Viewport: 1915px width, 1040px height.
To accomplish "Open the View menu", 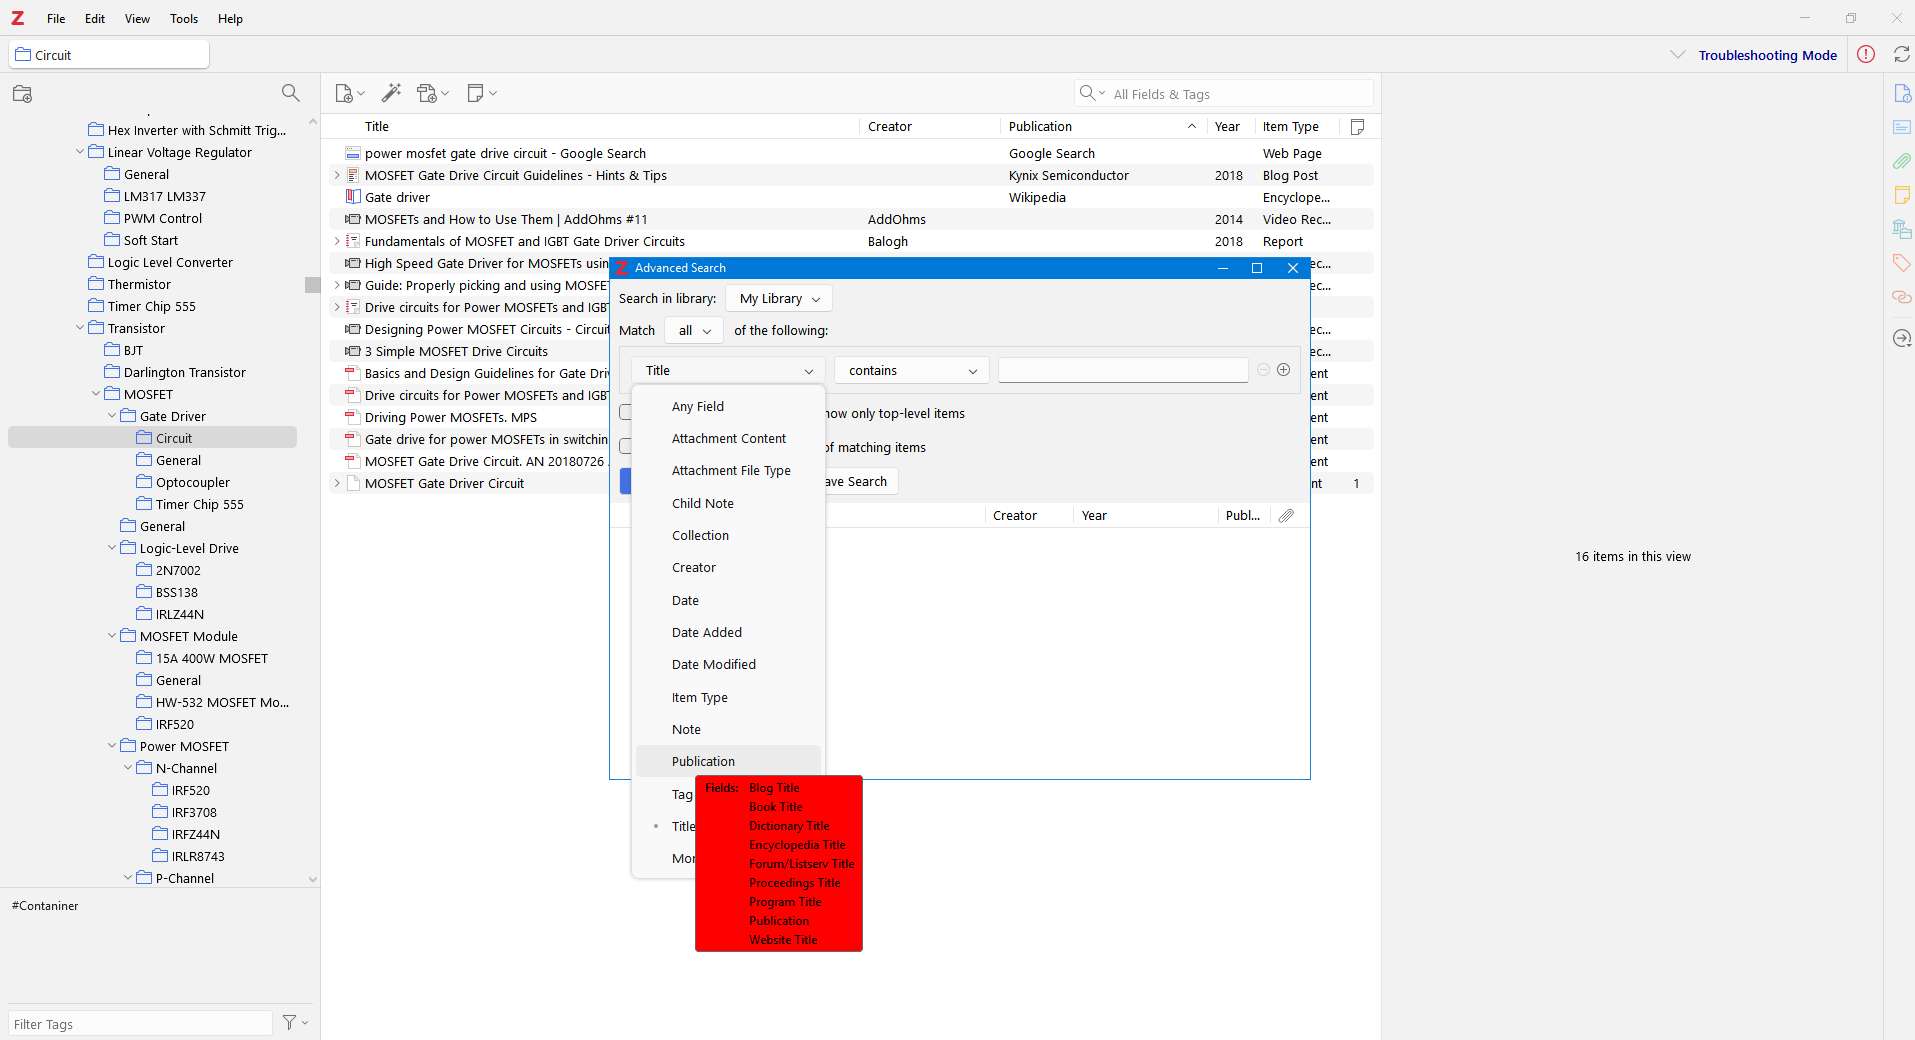I will tap(137, 19).
